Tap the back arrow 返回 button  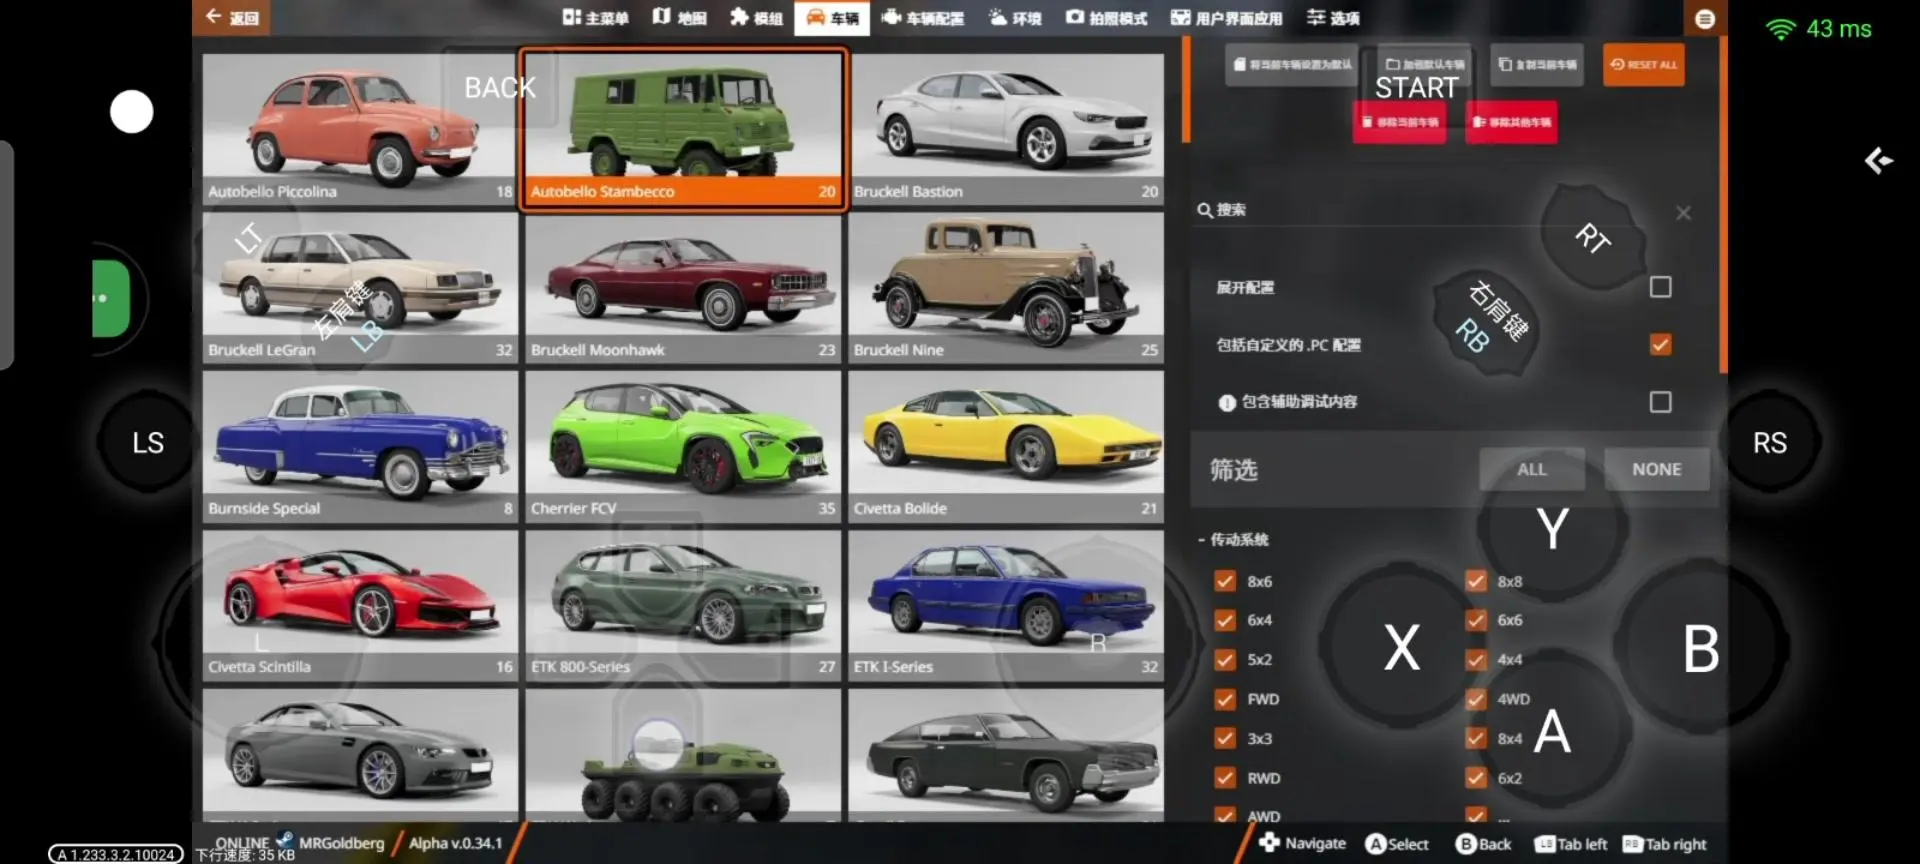(x=231, y=17)
